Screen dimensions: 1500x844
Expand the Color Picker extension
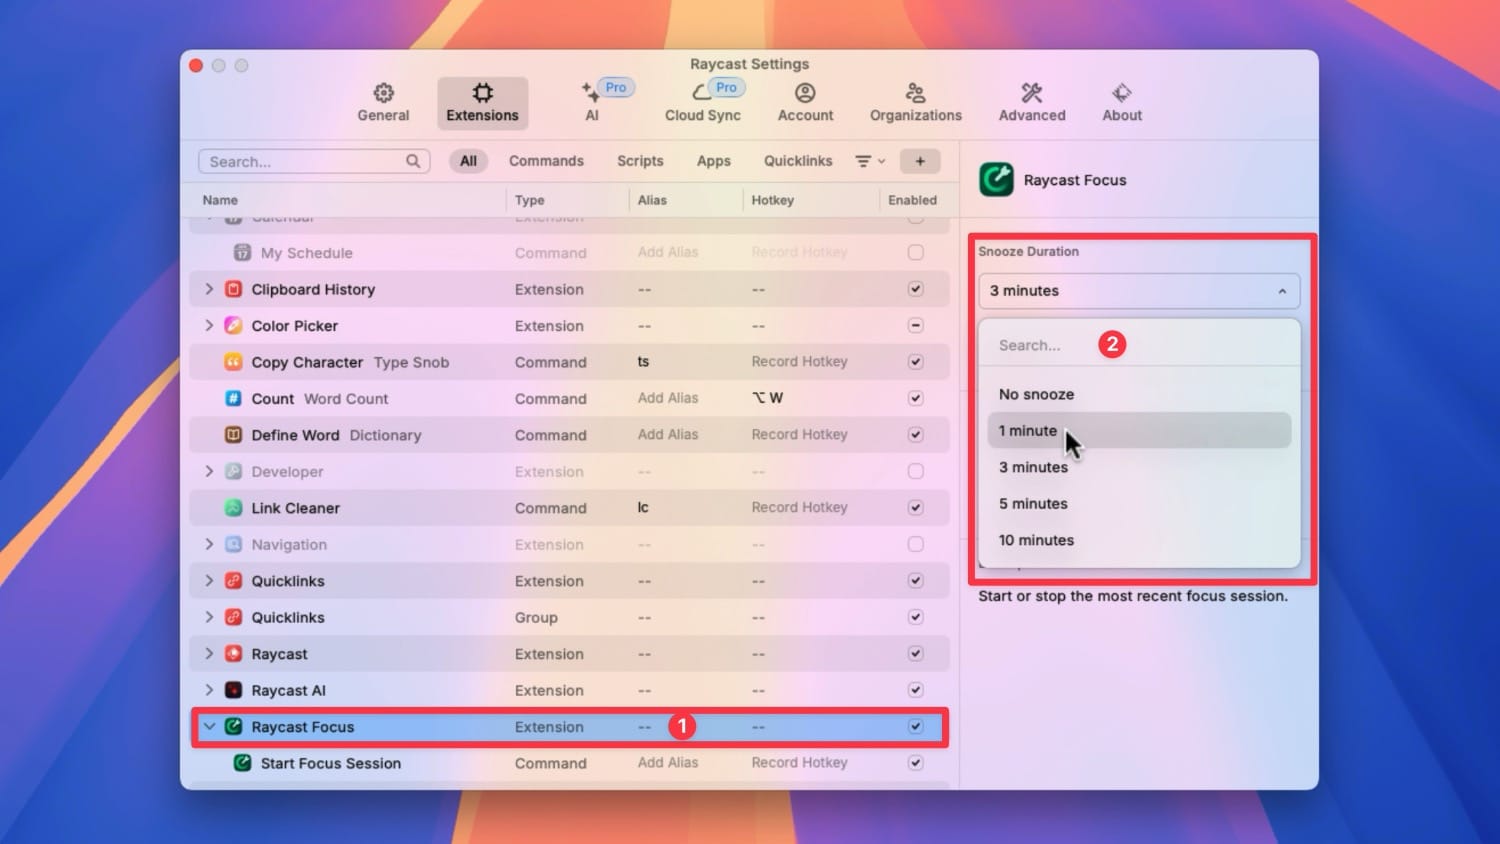[x=209, y=326]
